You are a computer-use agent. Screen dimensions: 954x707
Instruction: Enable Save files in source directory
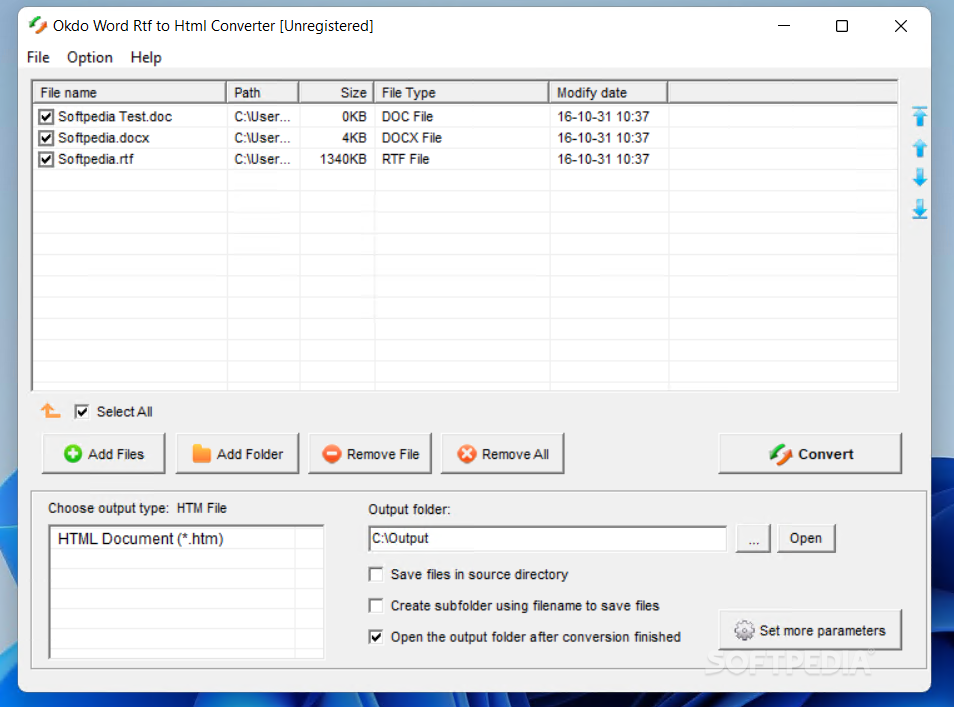click(x=376, y=574)
